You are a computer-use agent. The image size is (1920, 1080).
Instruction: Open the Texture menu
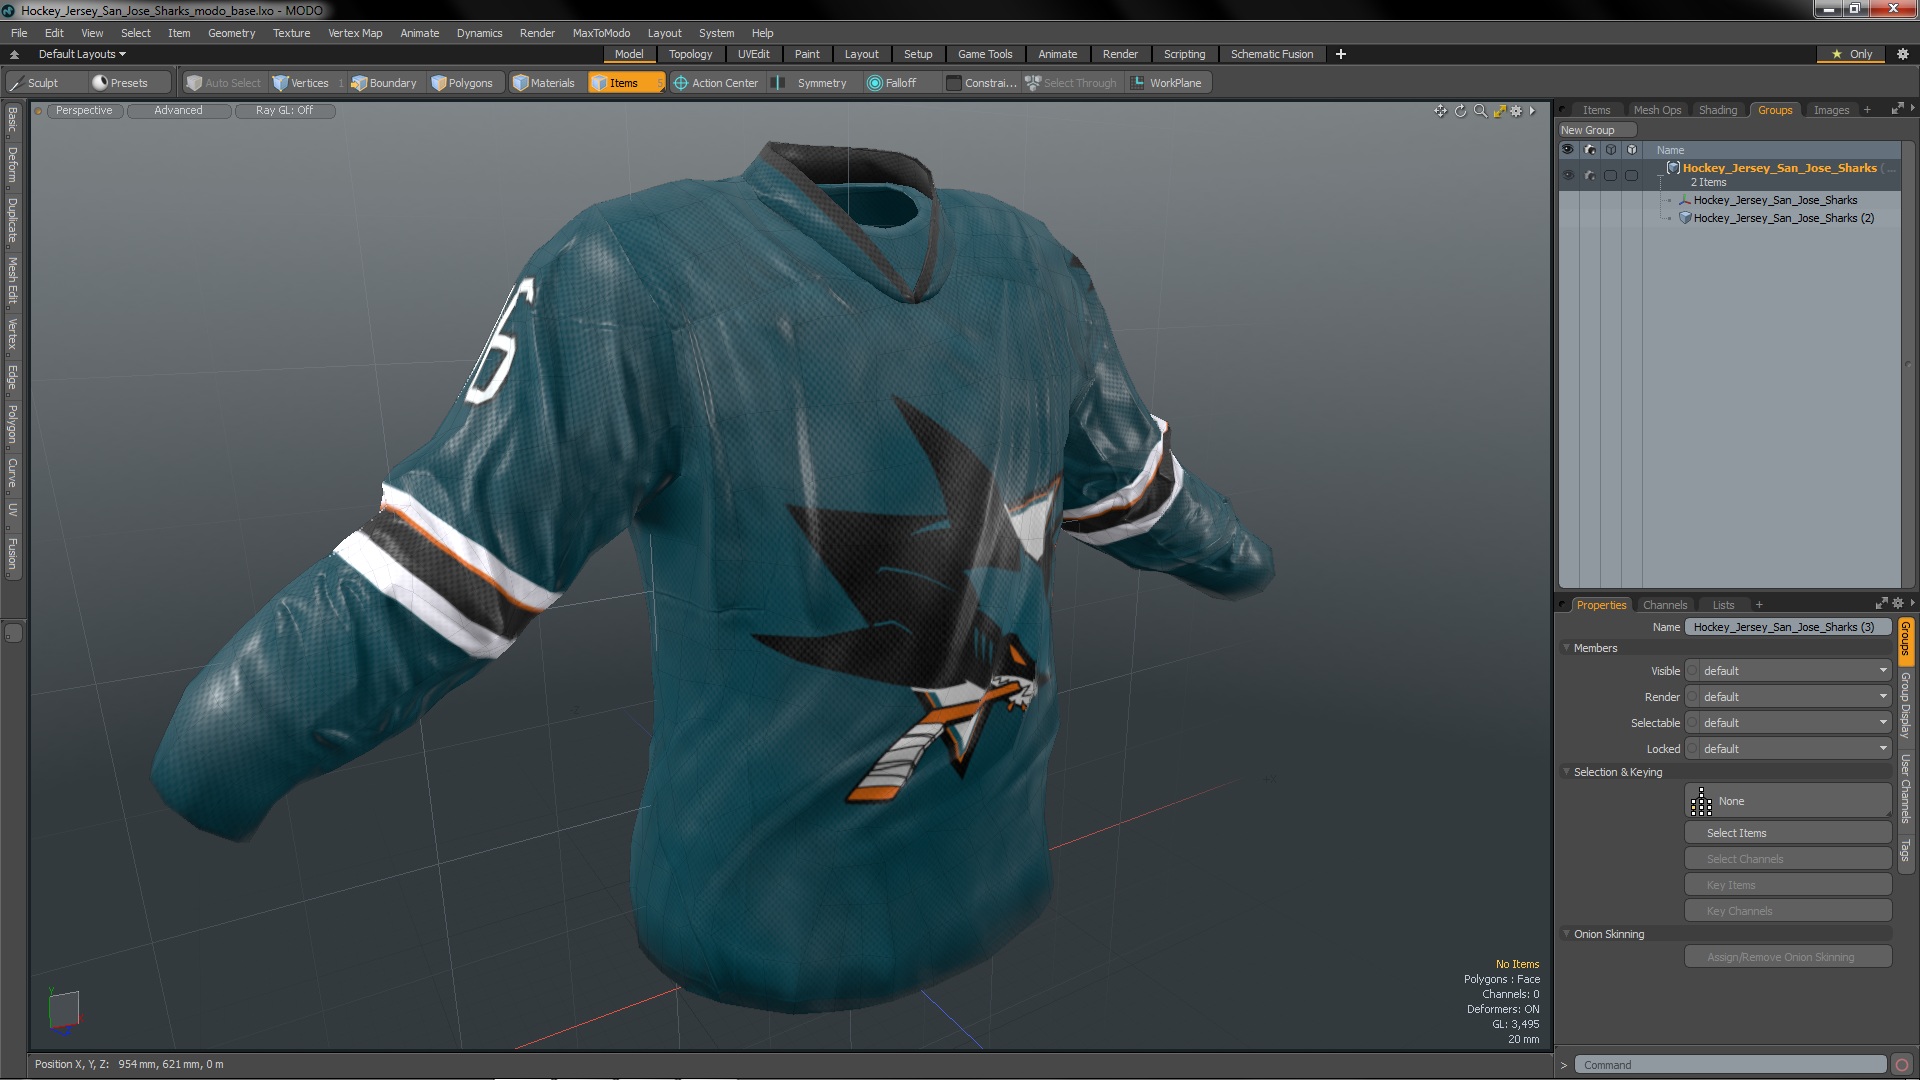[291, 33]
